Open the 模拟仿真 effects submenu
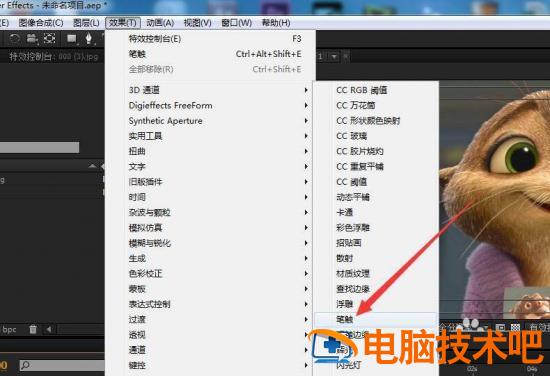 point(210,228)
